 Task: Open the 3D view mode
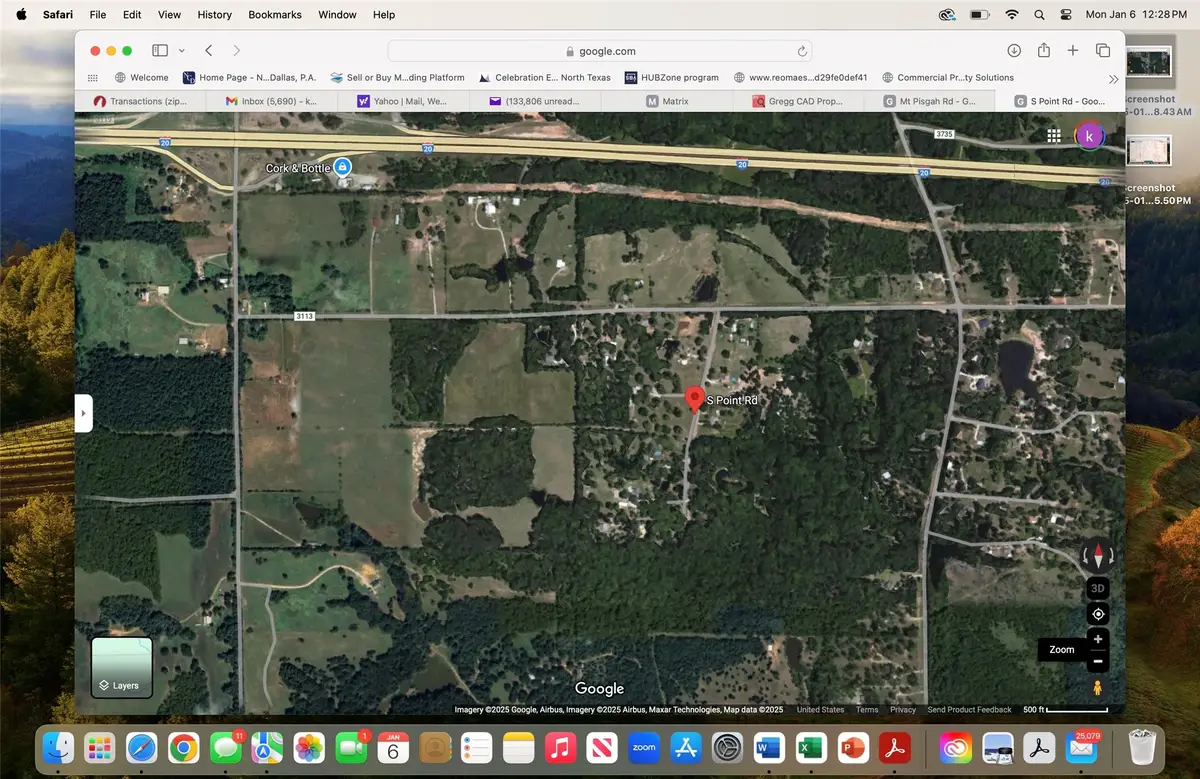click(x=1097, y=588)
